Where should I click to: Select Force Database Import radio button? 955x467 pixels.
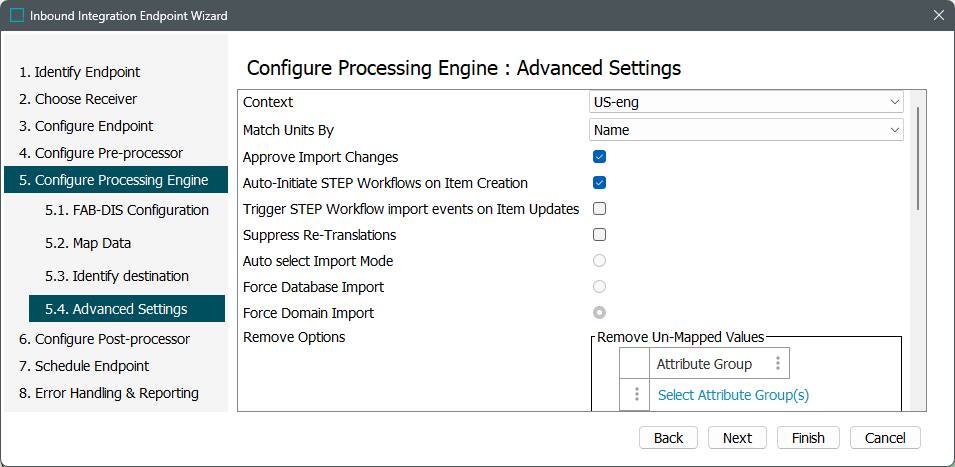click(600, 287)
